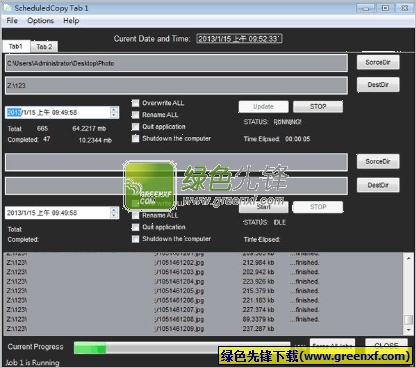Click the first job date-time spinner arrows
Viewport: 416px width, 368px height.
point(114,112)
